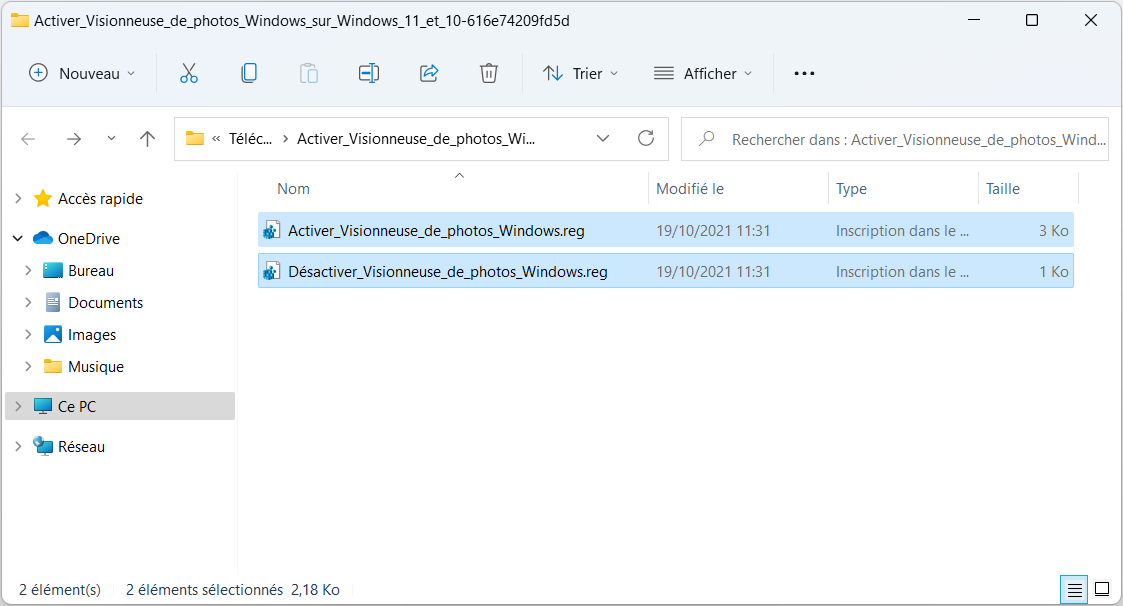Click the breadcrumb overflow chevrons
The width and height of the screenshot is (1123, 606).
pyautogui.click(x=216, y=139)
